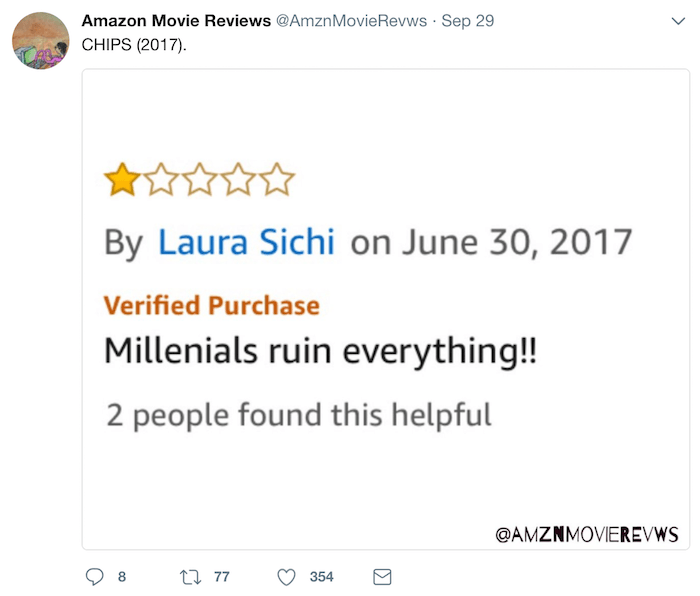Click the Laura Sichi reviewer name

pos(246,242)
